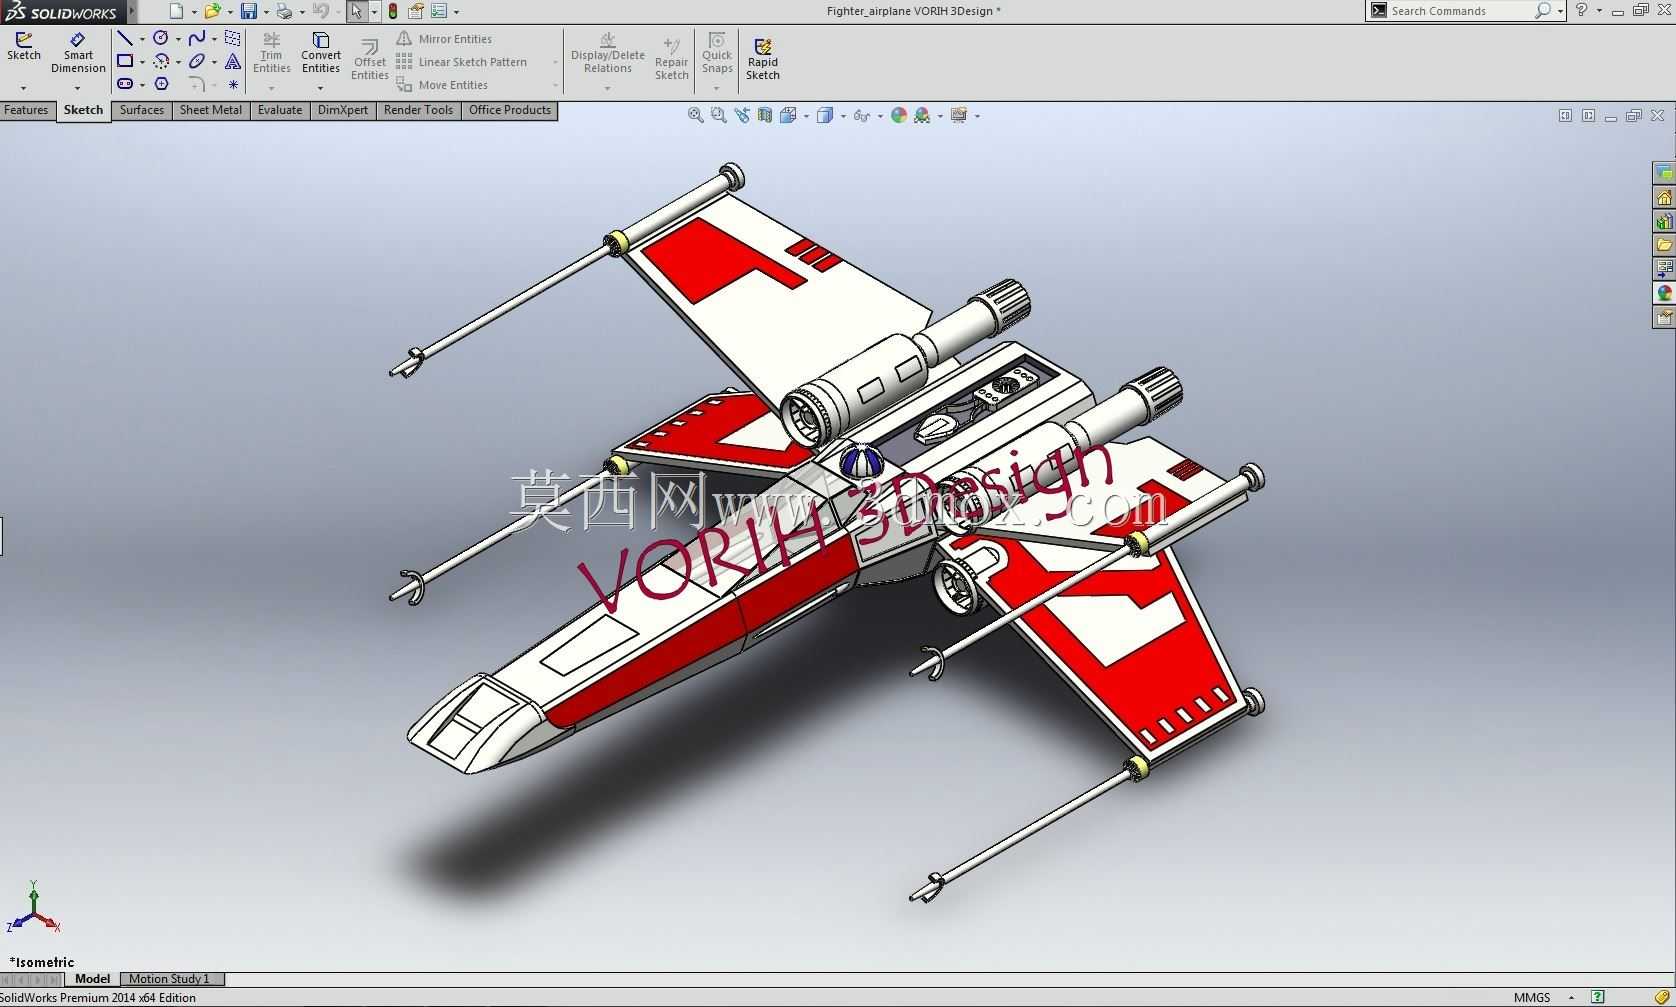Select the Line sketch tool
Screen dimensions: 1676x1007
click(x=124, y=38)
